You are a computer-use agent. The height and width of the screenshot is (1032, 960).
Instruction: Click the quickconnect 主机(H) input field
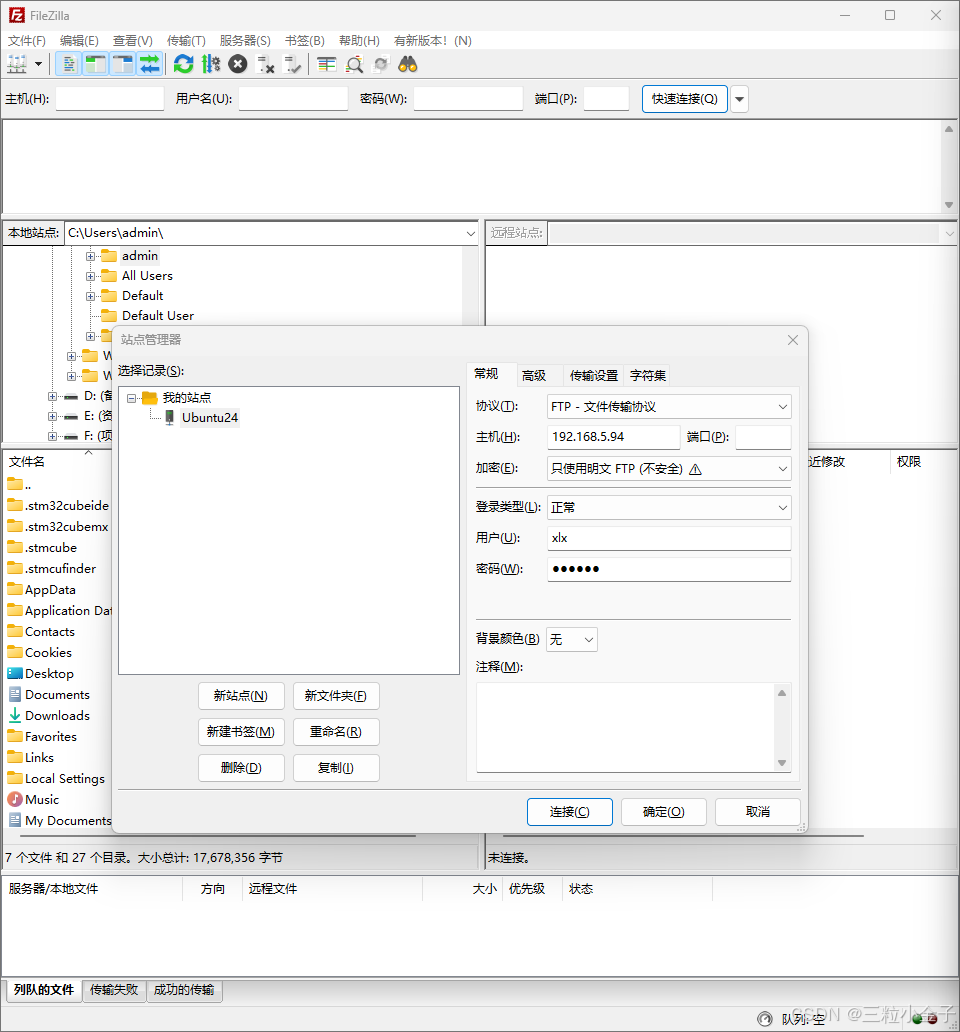click(x=110, y=99)
